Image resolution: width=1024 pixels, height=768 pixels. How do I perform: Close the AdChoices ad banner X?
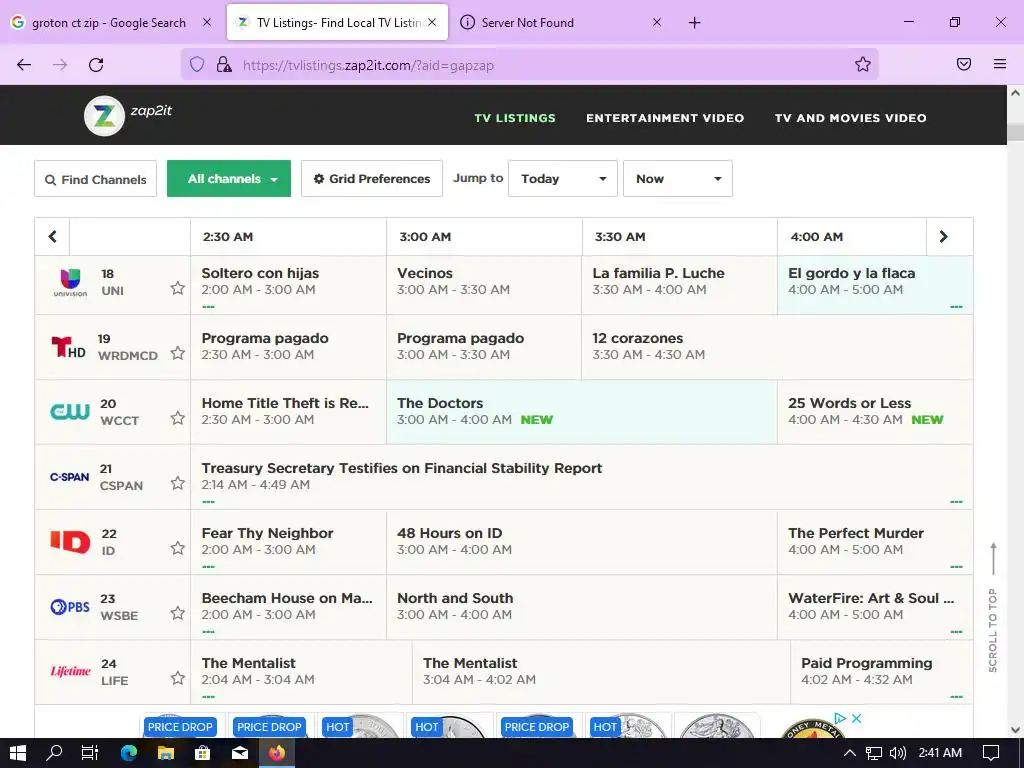[x=857, y=718]
